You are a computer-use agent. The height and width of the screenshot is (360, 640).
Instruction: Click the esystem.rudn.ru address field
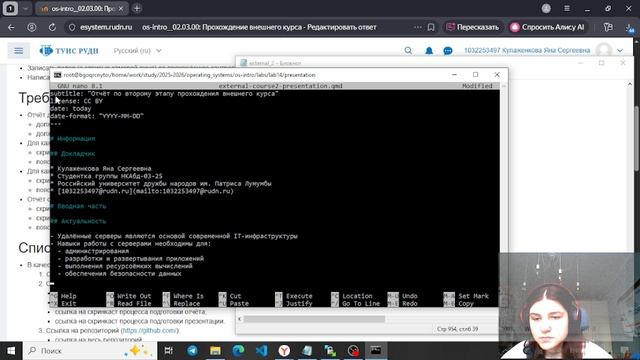click(106, 27)
